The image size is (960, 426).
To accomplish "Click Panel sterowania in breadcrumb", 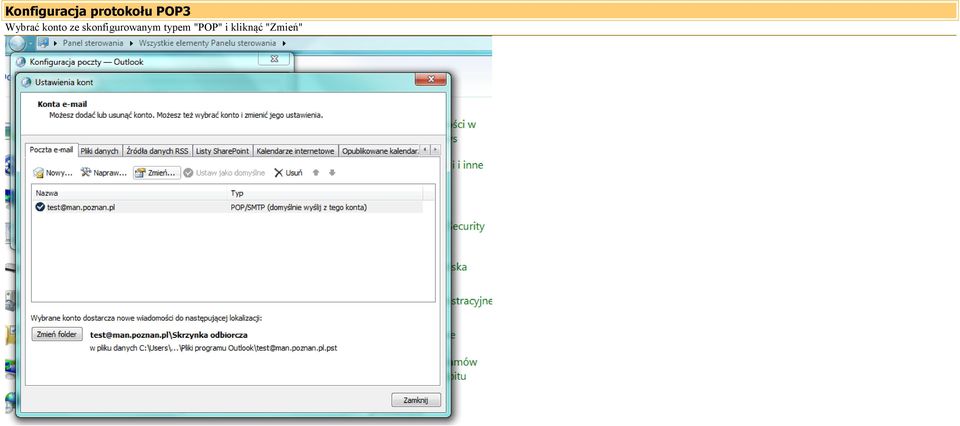I will [93, 43].
